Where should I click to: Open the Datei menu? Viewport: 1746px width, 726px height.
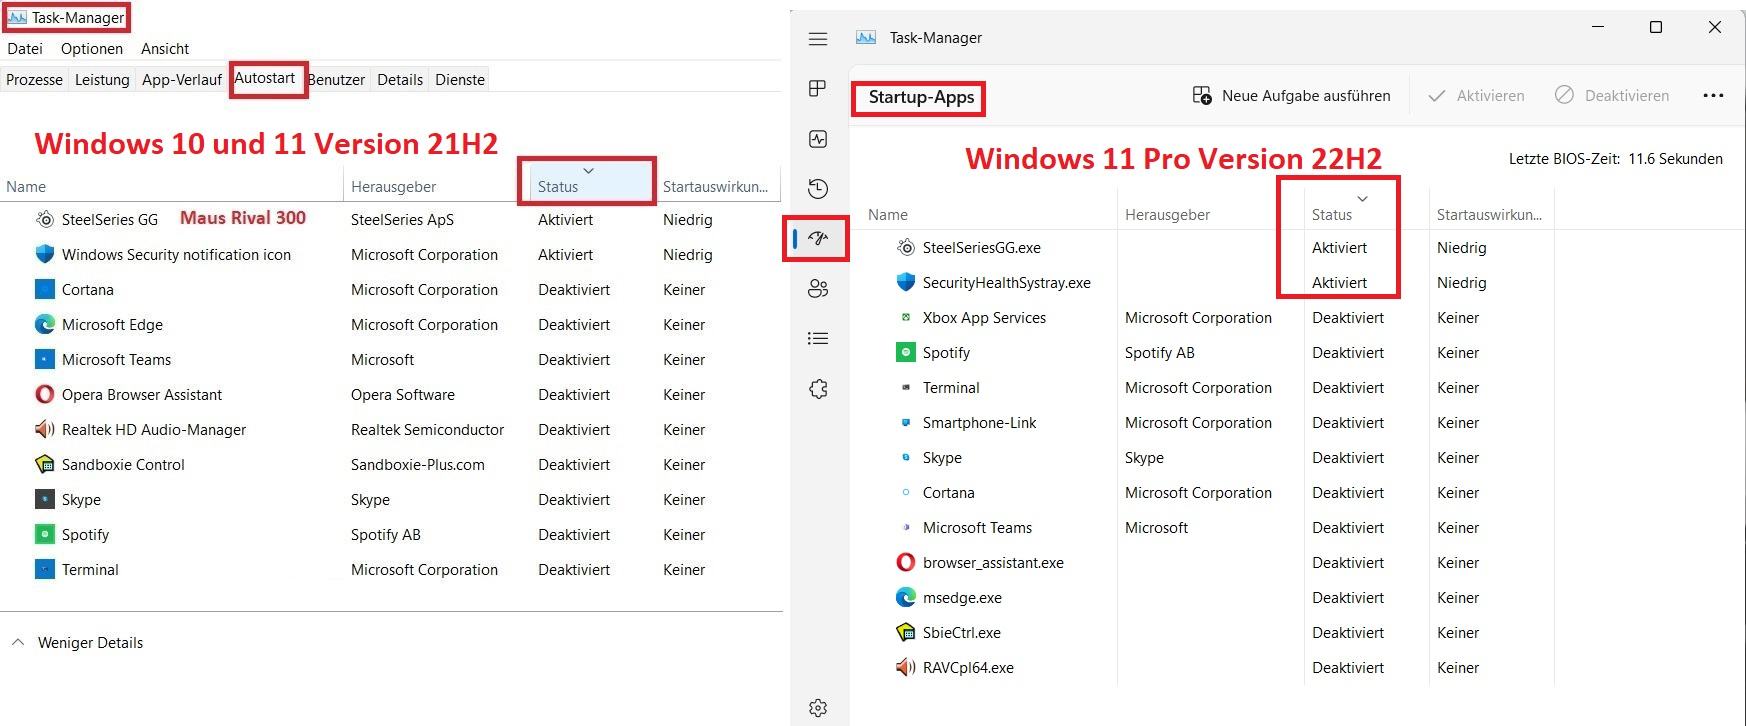pos(25,48)
